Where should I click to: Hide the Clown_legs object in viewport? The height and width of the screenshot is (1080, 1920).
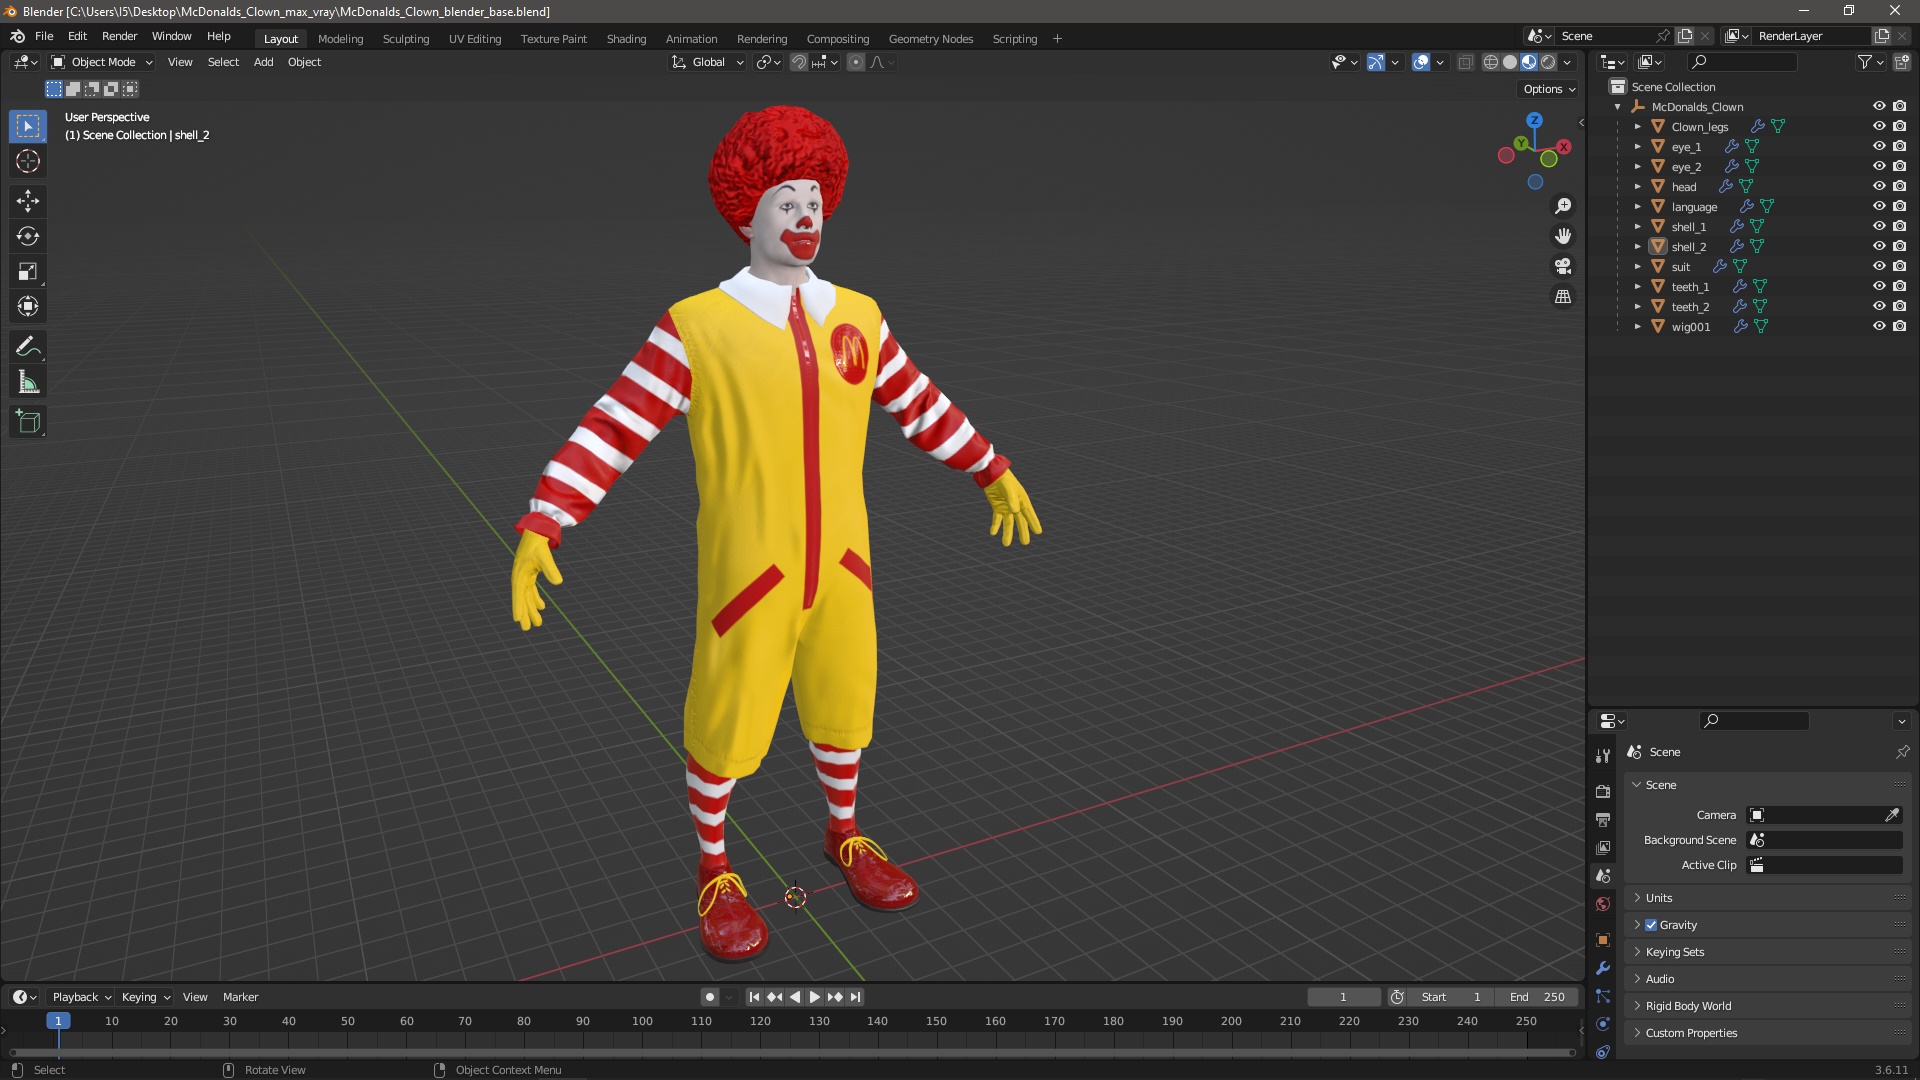tap(1879, 126)
